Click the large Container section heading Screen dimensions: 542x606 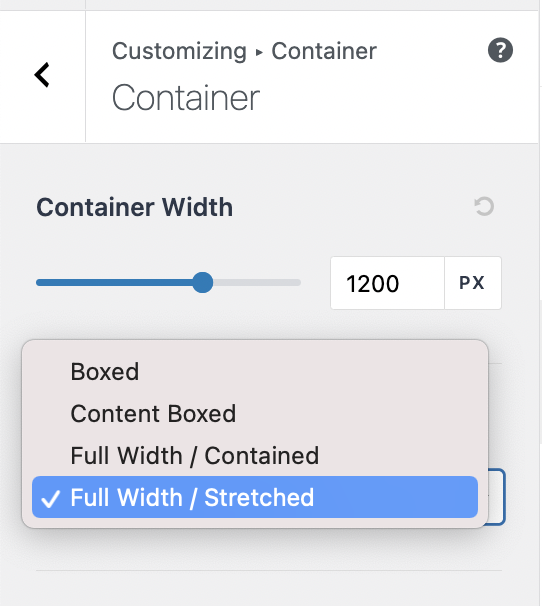coord(186,98)
